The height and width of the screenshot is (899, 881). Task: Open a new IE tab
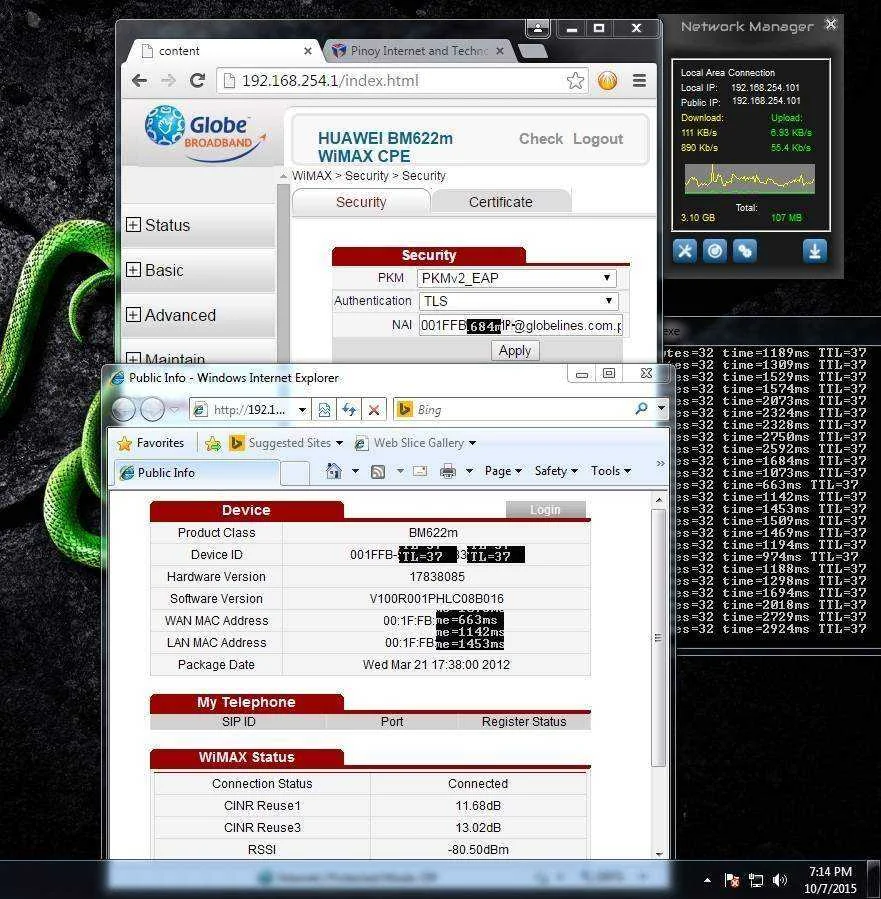pos(295,473)
